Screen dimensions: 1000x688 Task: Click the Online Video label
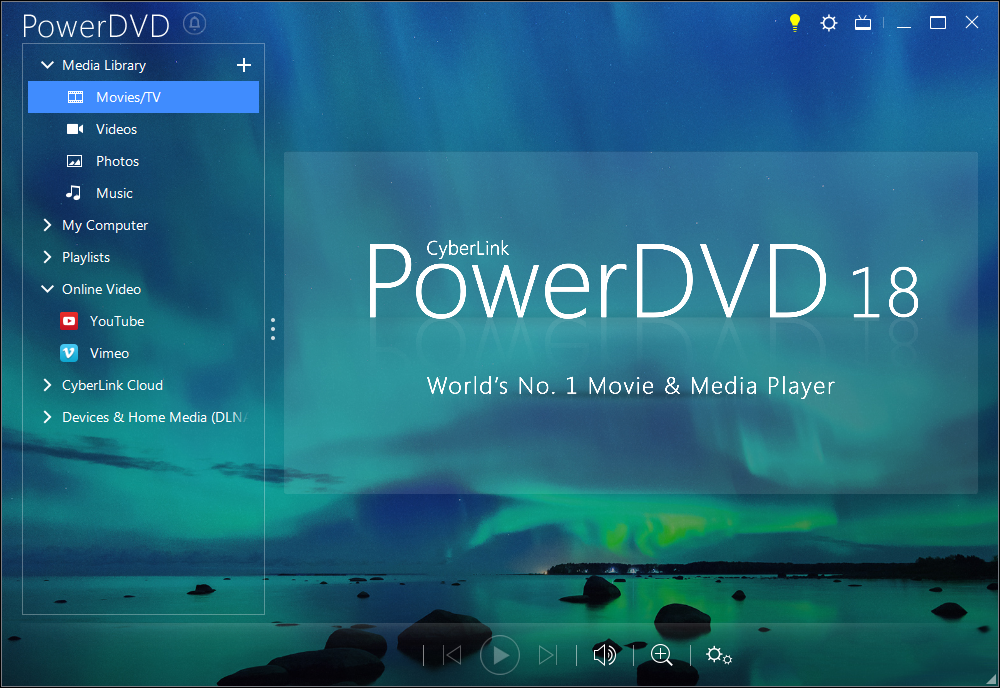coord(101,289)
